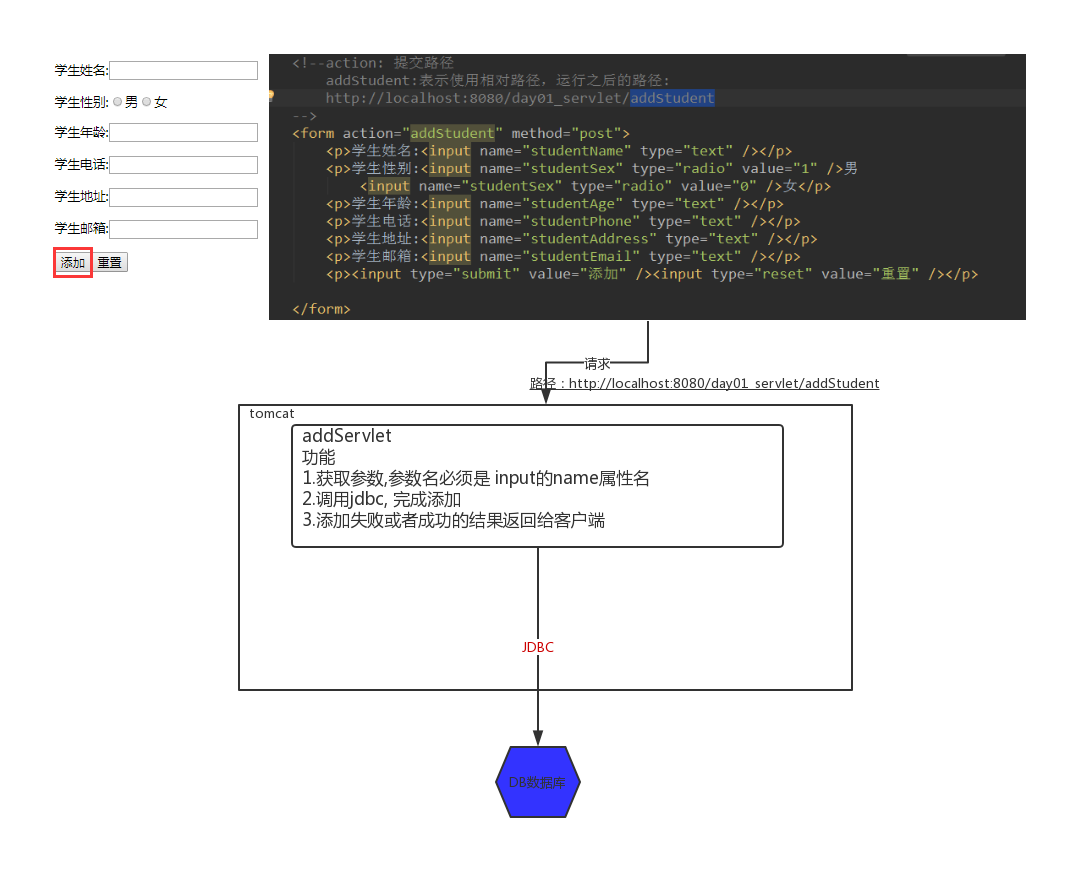This screenshot has width=1088, height=879.
Task: Select the 女 radio button
Action: [146, 102]
